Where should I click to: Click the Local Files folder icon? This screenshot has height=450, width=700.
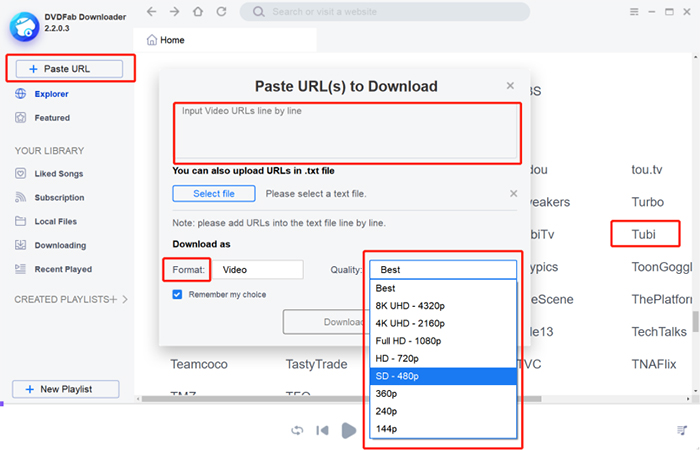(21, 221)
